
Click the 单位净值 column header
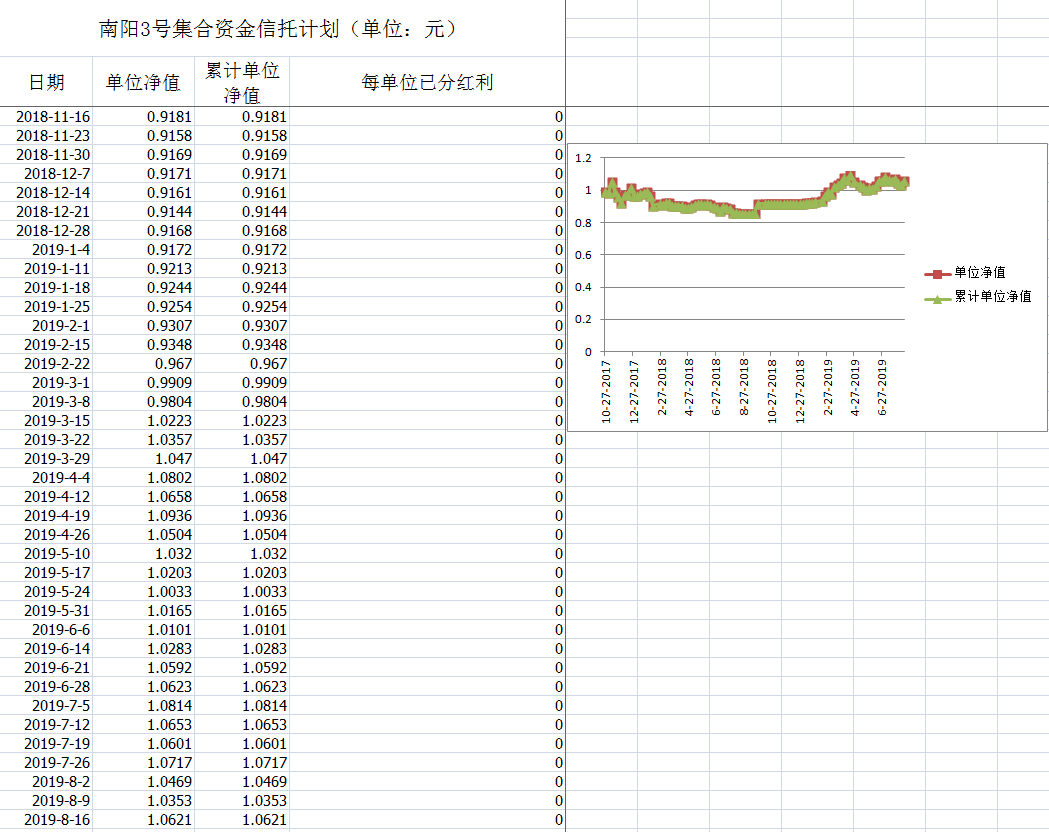[x=143, y=82]
